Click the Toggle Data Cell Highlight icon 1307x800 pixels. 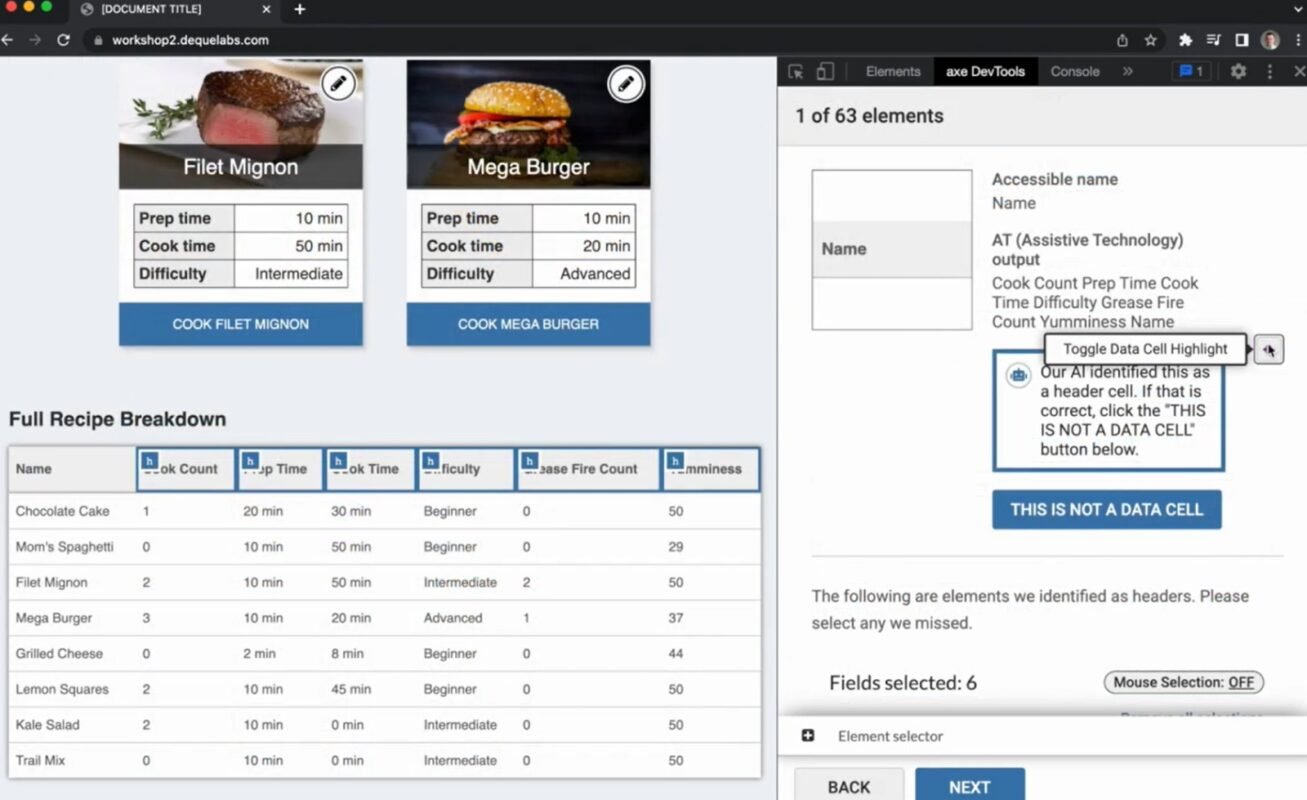[x=1268, y=349]
